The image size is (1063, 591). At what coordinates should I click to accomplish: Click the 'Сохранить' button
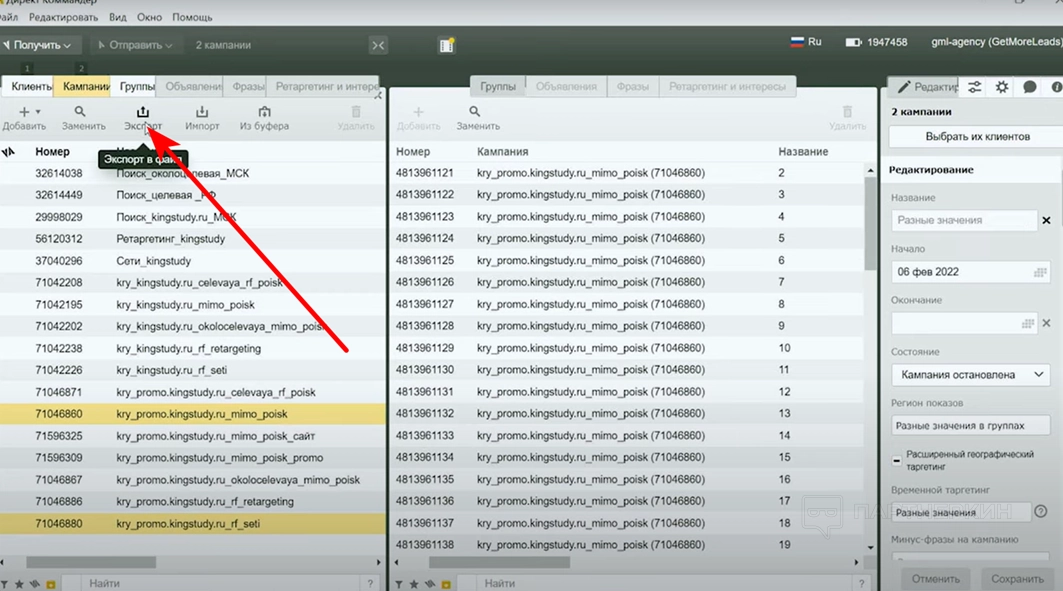[x=1017, y=578]
